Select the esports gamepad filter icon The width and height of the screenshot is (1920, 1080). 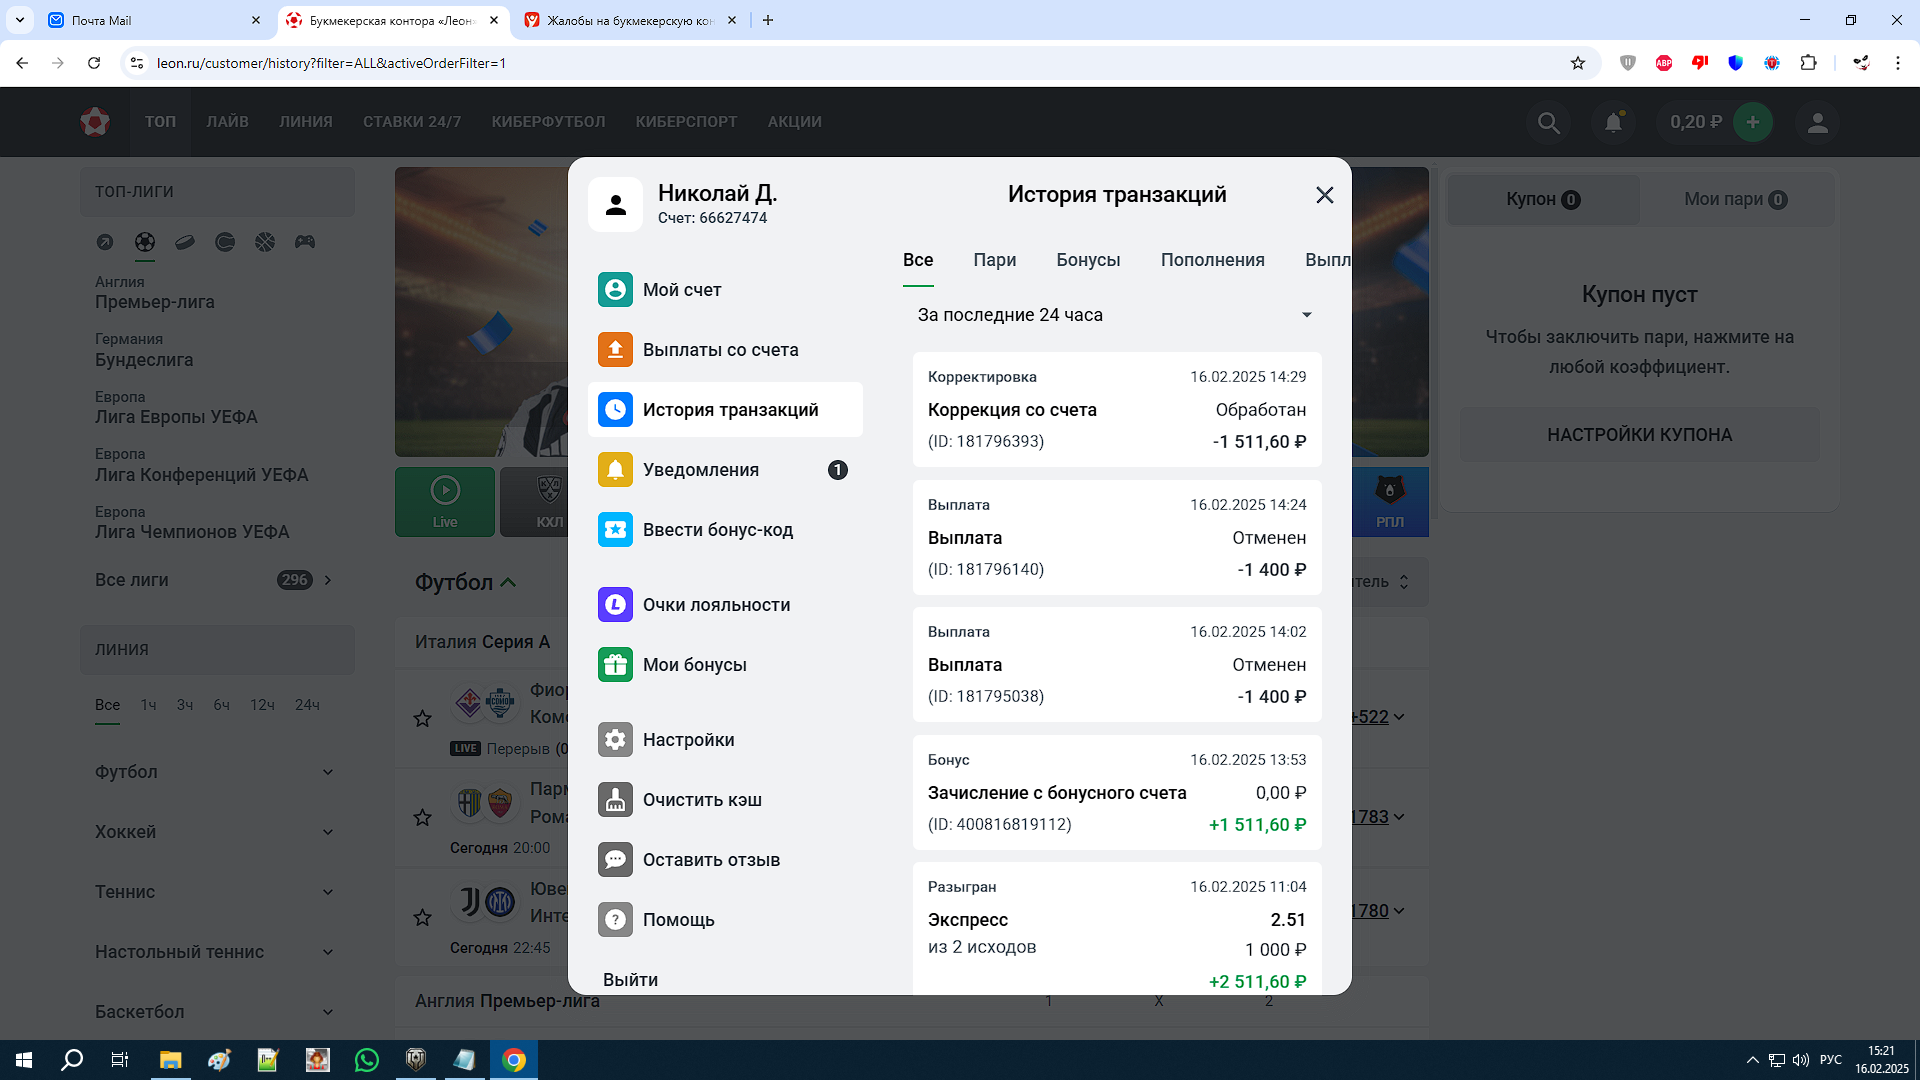point(305,242)
